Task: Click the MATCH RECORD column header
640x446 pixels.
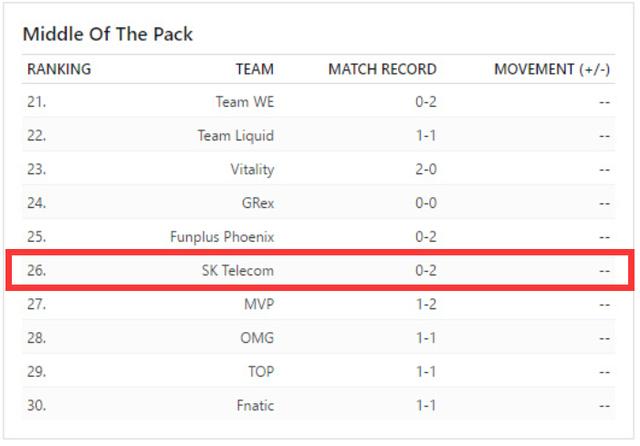Action: 382,69
